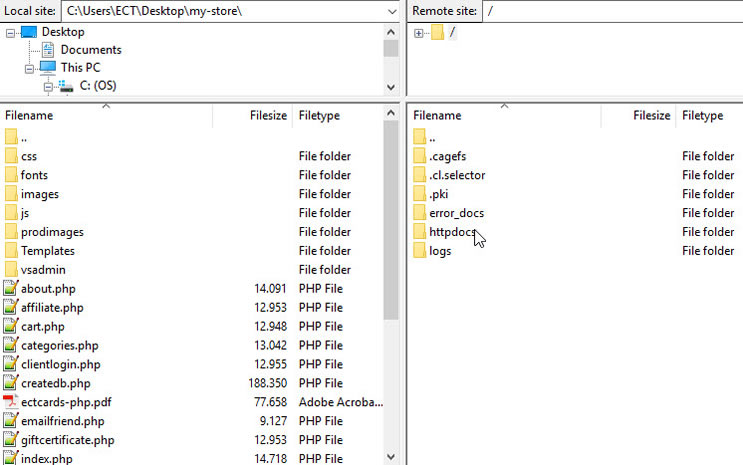Select Documents in the local tree
Screen dimensions: 743x465
(x=91, y=50)
